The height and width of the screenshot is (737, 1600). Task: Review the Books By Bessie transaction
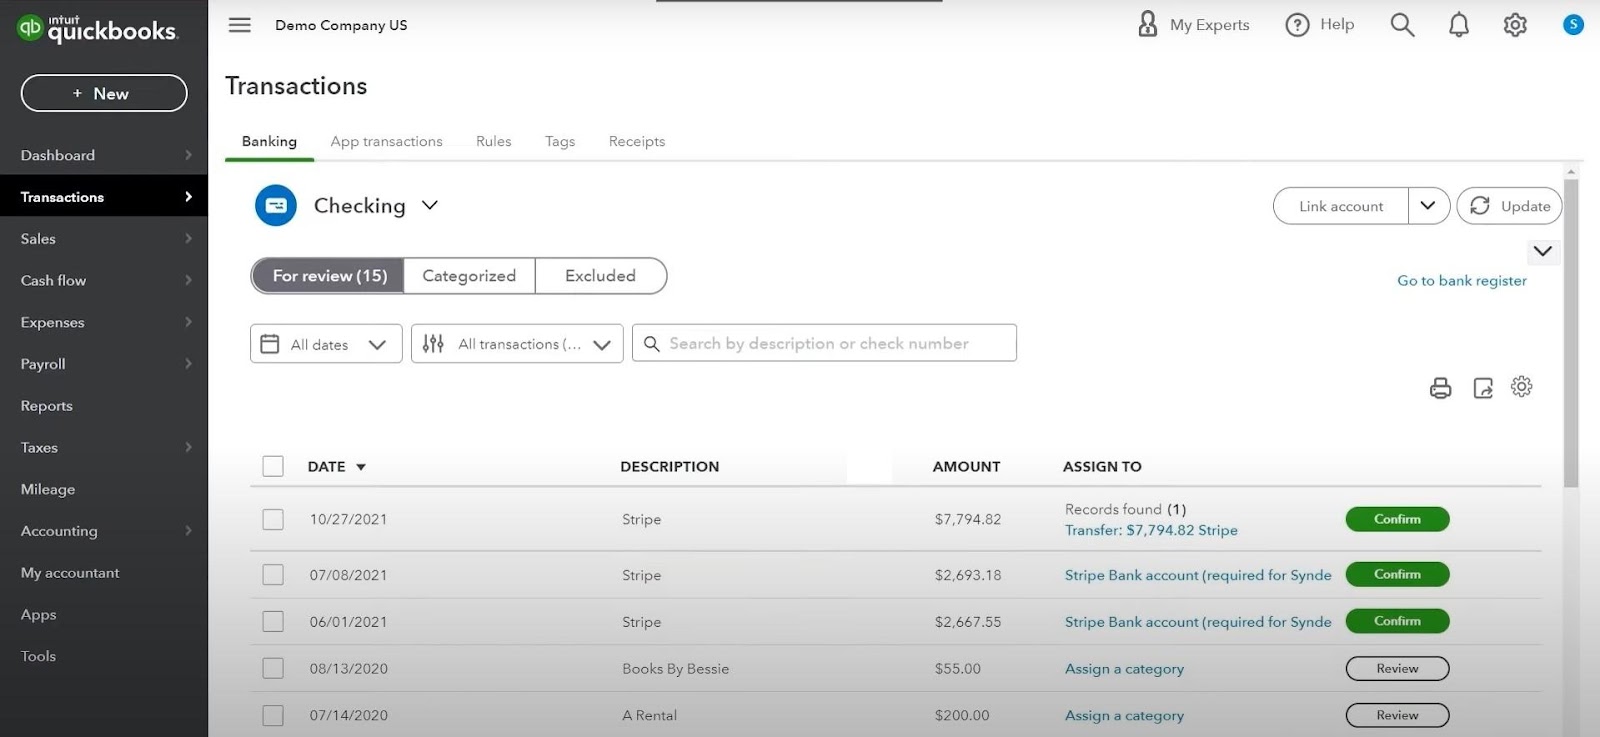(1397, 668)
